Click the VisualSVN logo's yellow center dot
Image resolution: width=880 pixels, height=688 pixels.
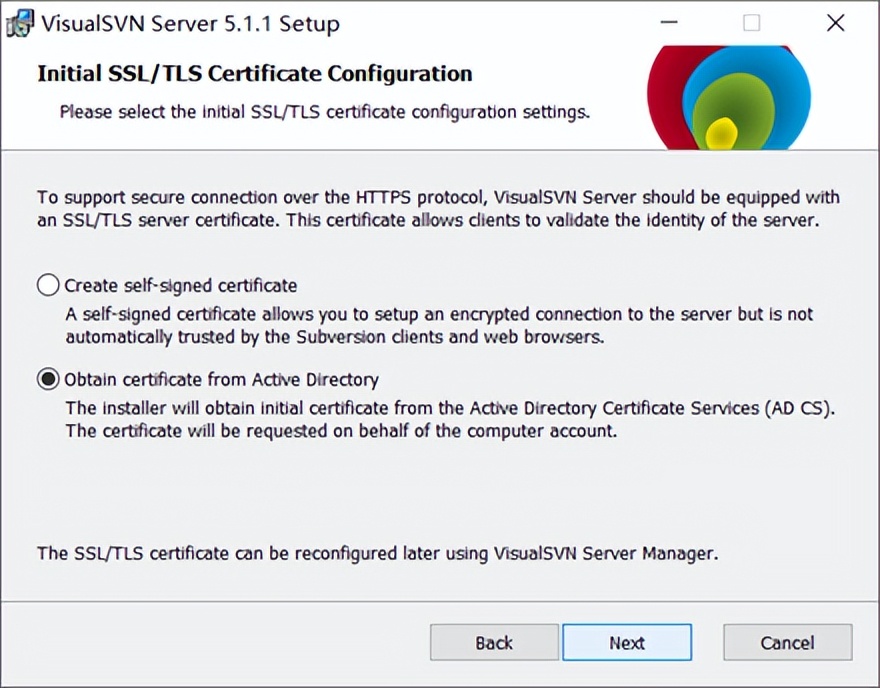click(721, 134)
